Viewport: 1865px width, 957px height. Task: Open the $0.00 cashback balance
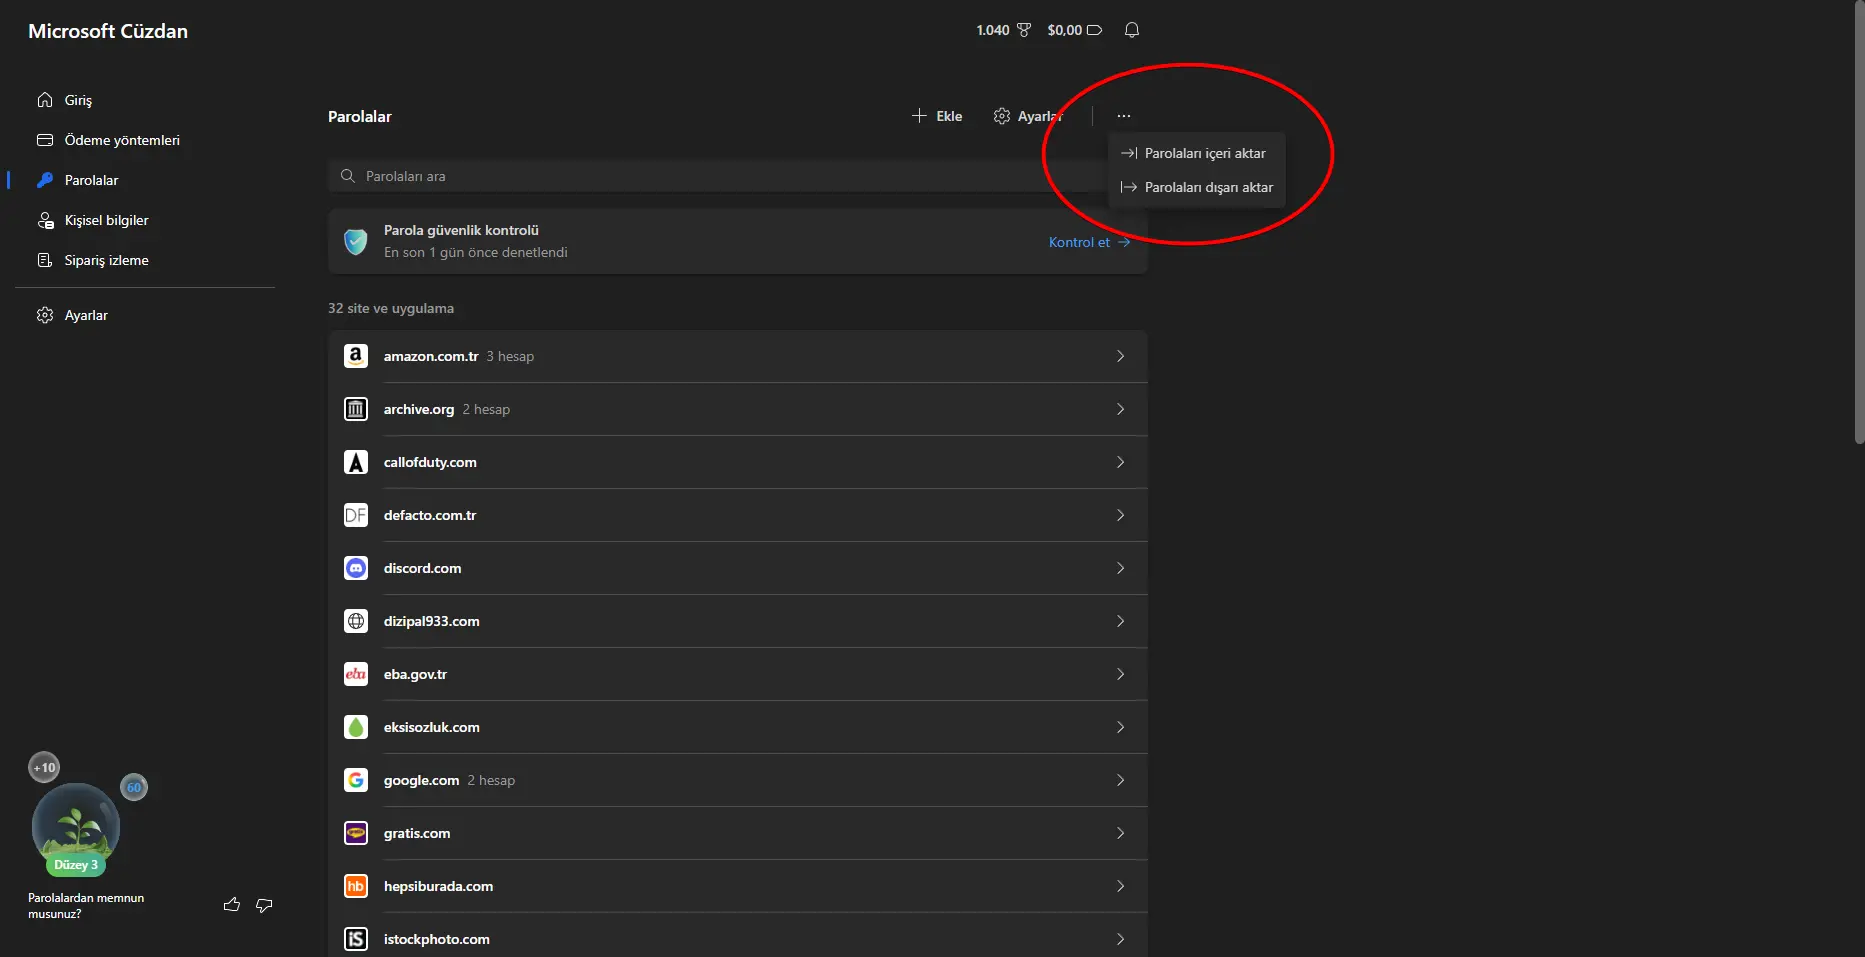point(1074,30)
